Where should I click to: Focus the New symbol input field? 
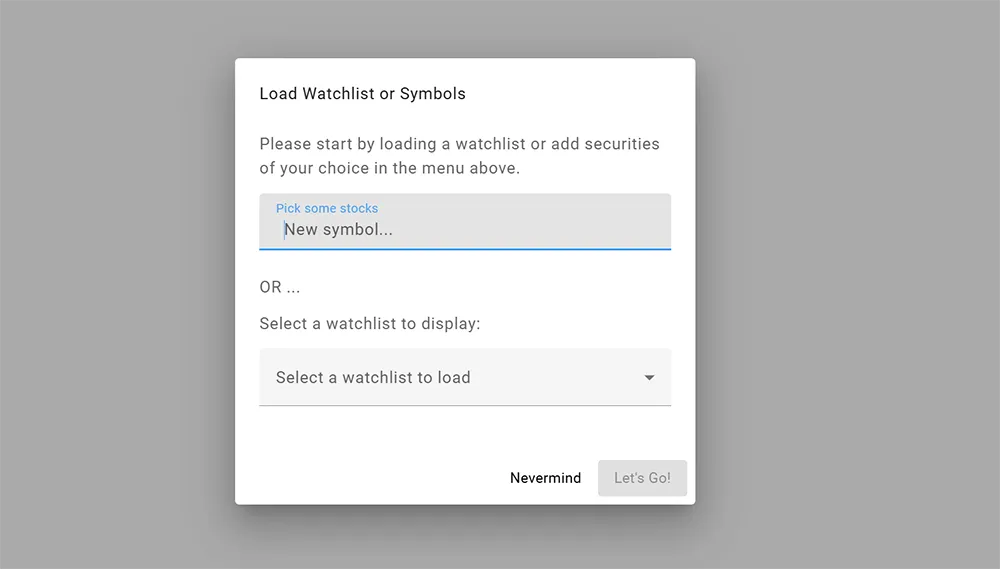465,221
